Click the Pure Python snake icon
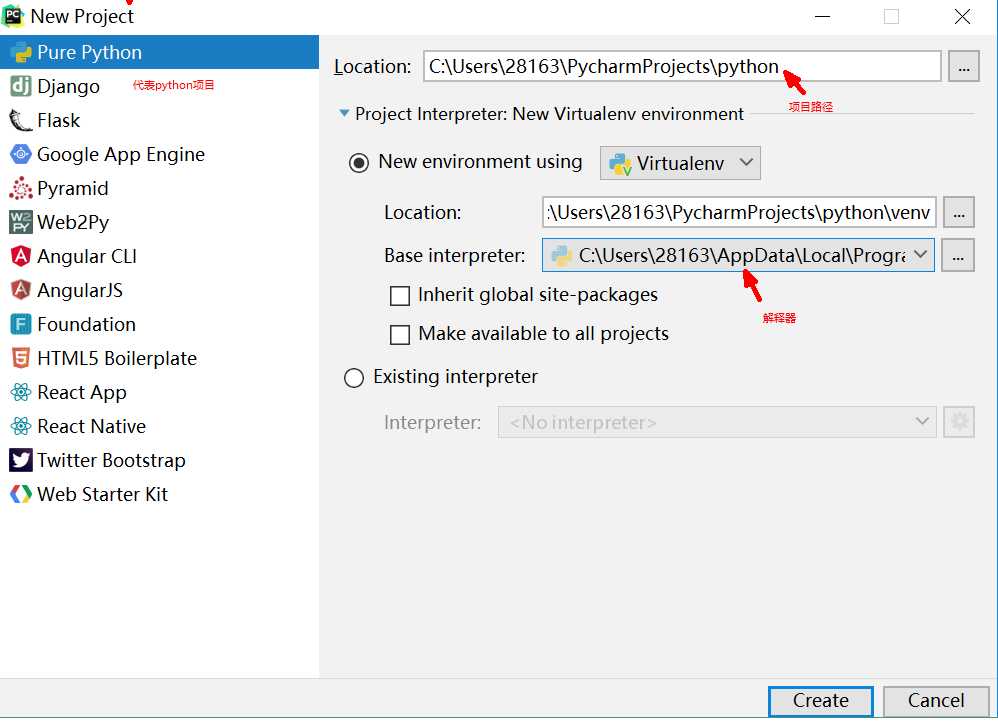 pos(20,52)
